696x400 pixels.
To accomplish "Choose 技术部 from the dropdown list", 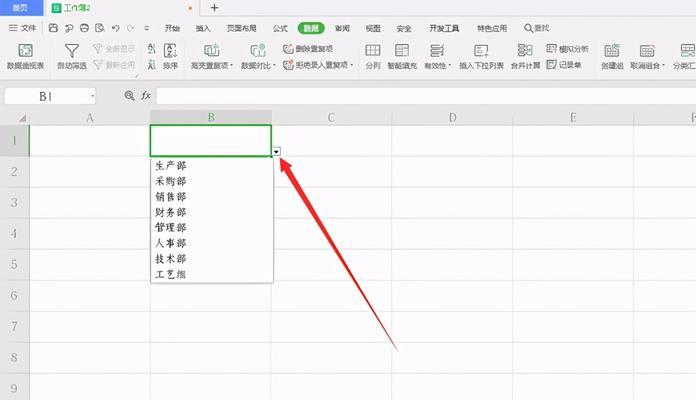I will pyautogui.click(x=212, y=259).
